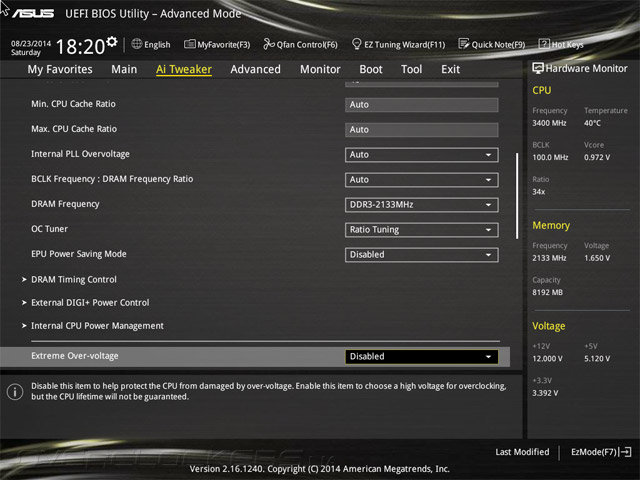Screen dimensions: 640x480
Task: Click the CPU frequency 3400 MHz value
Action: tap(549, 123)
